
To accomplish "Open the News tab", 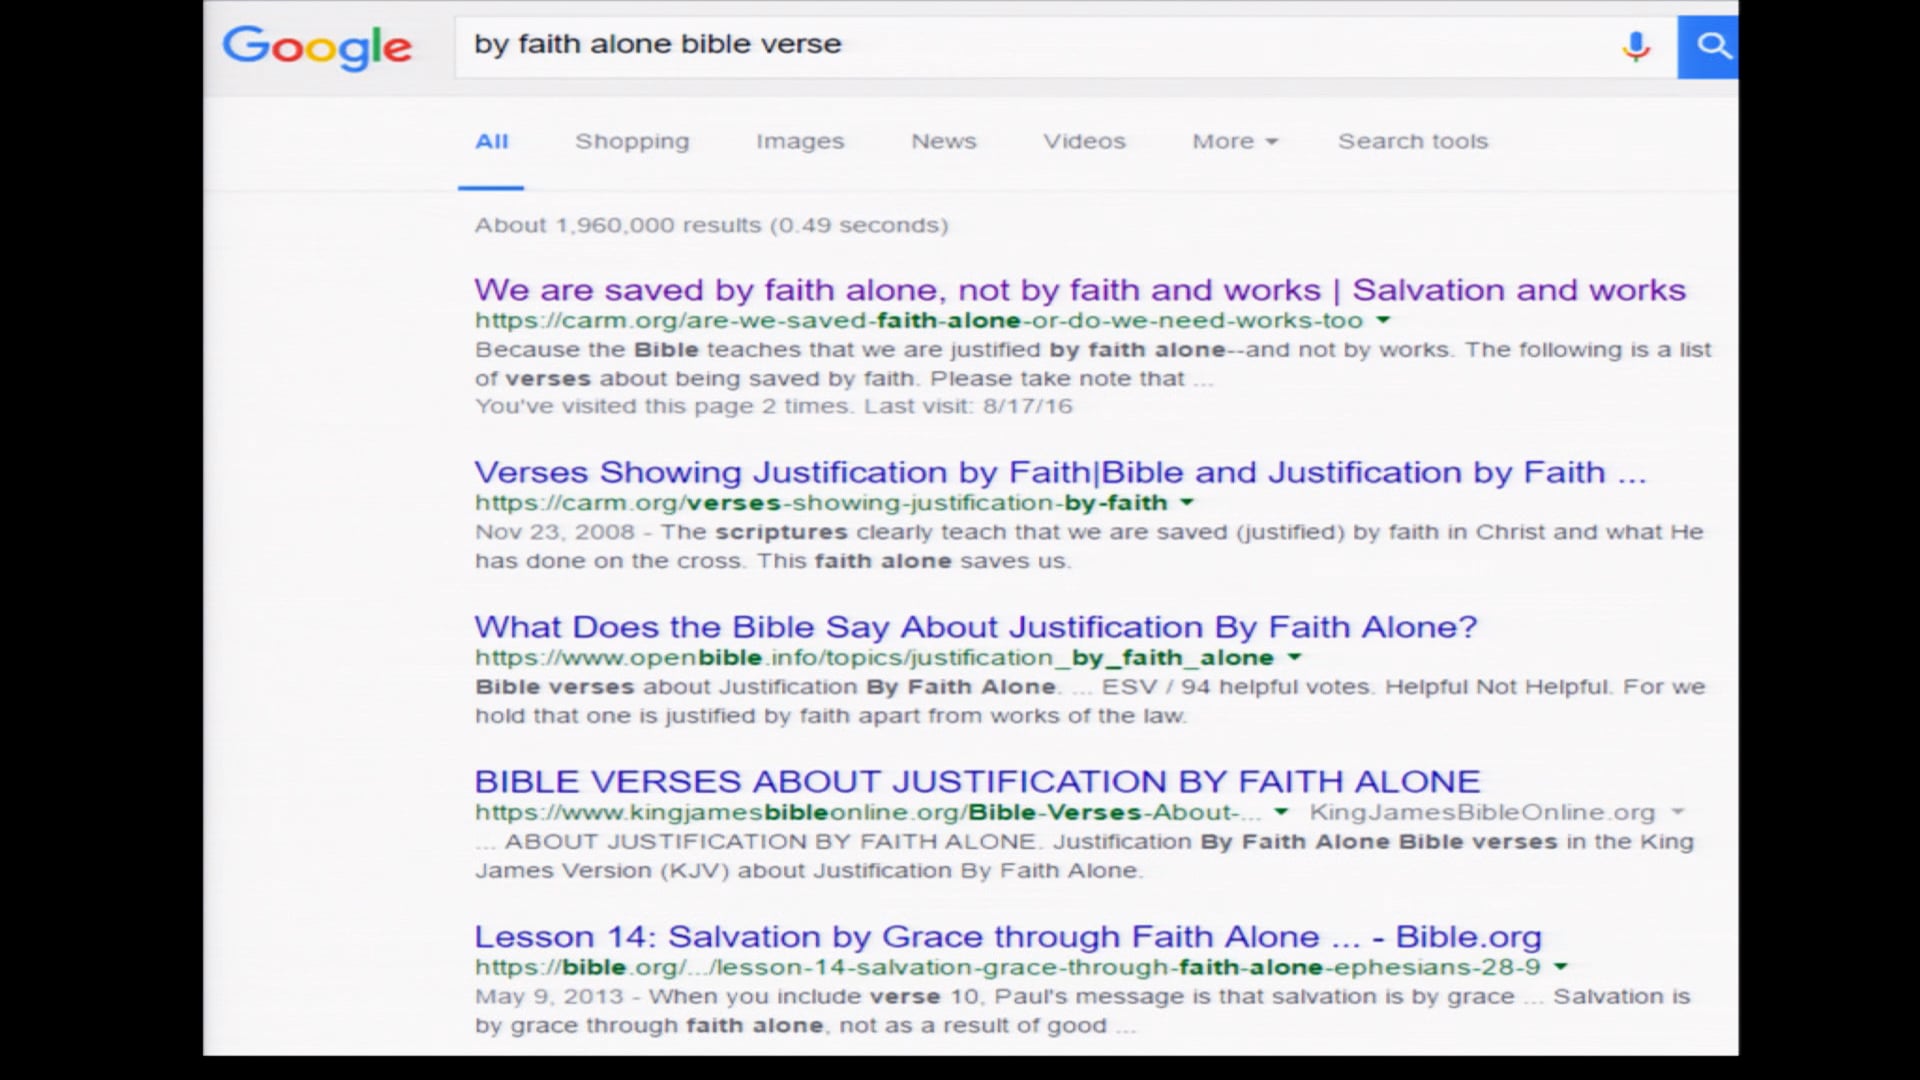I will click(943, 142).
